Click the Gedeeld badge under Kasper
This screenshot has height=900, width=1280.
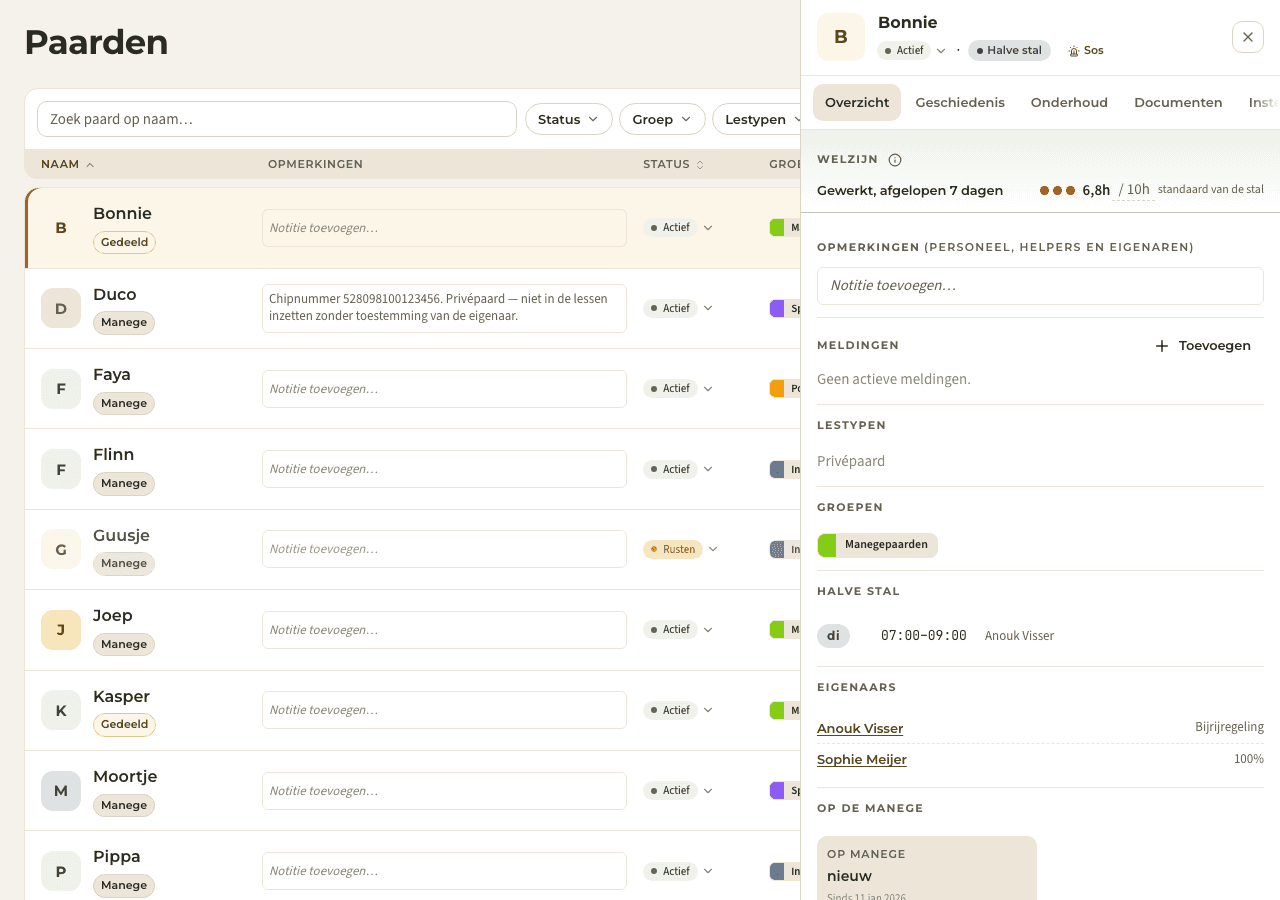coord(124,724)
